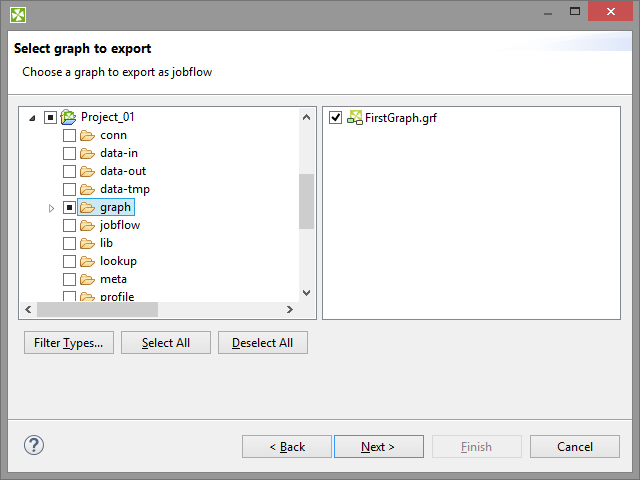Screen dimensions: 640x480
Task: Click the tree's horizontal scrollbar right arrow
Action: [290, 310]
